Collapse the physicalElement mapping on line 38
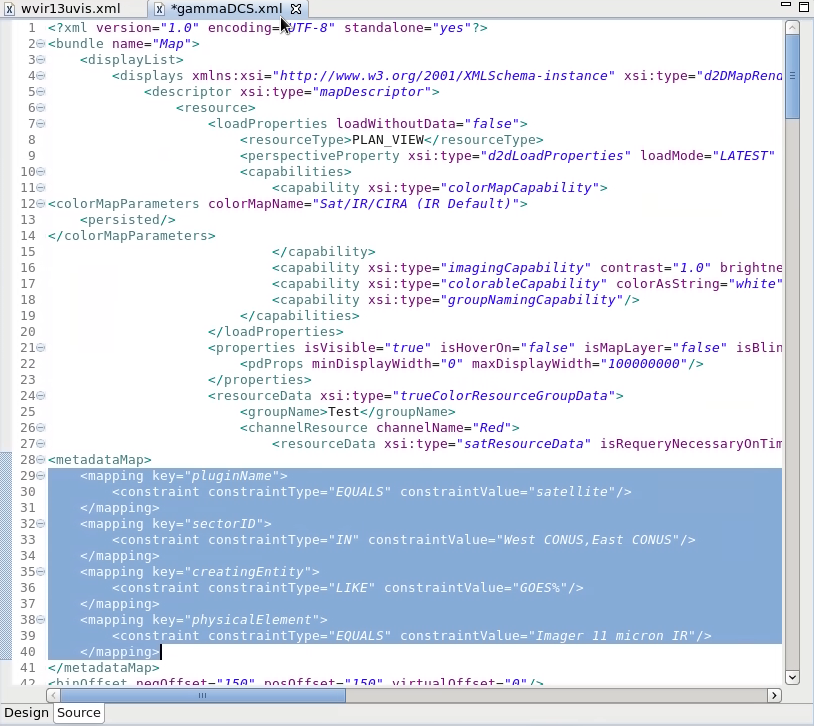Image resolution: width=814 pixels, height=726 pixels. [40, 620]
